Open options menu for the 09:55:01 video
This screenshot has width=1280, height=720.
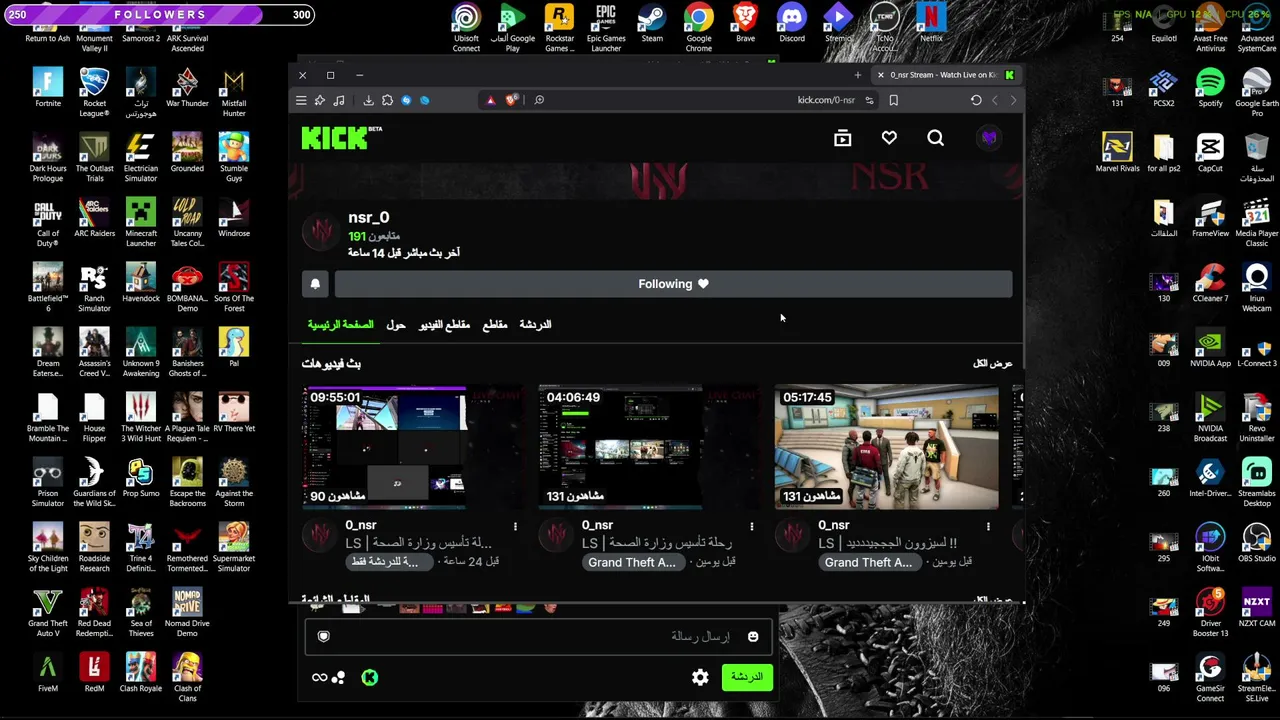point(515,526)
